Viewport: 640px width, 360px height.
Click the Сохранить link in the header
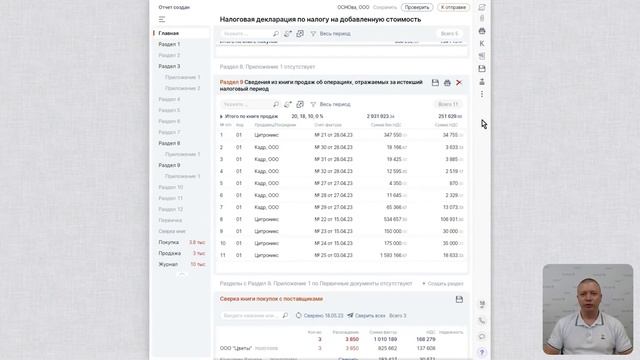click(x=384, y=7)
